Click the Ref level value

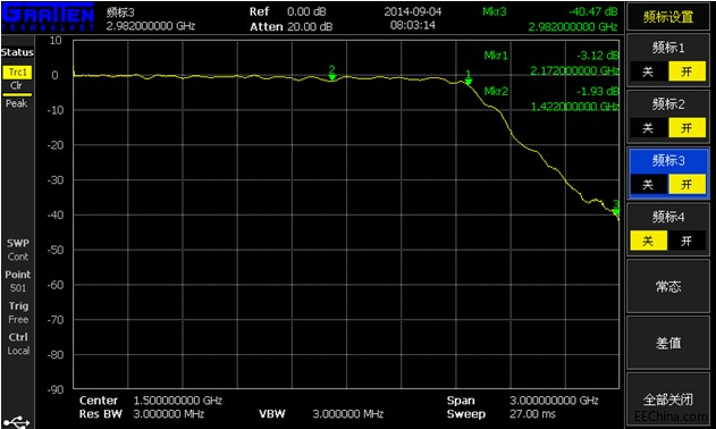(x=306, y=12)
